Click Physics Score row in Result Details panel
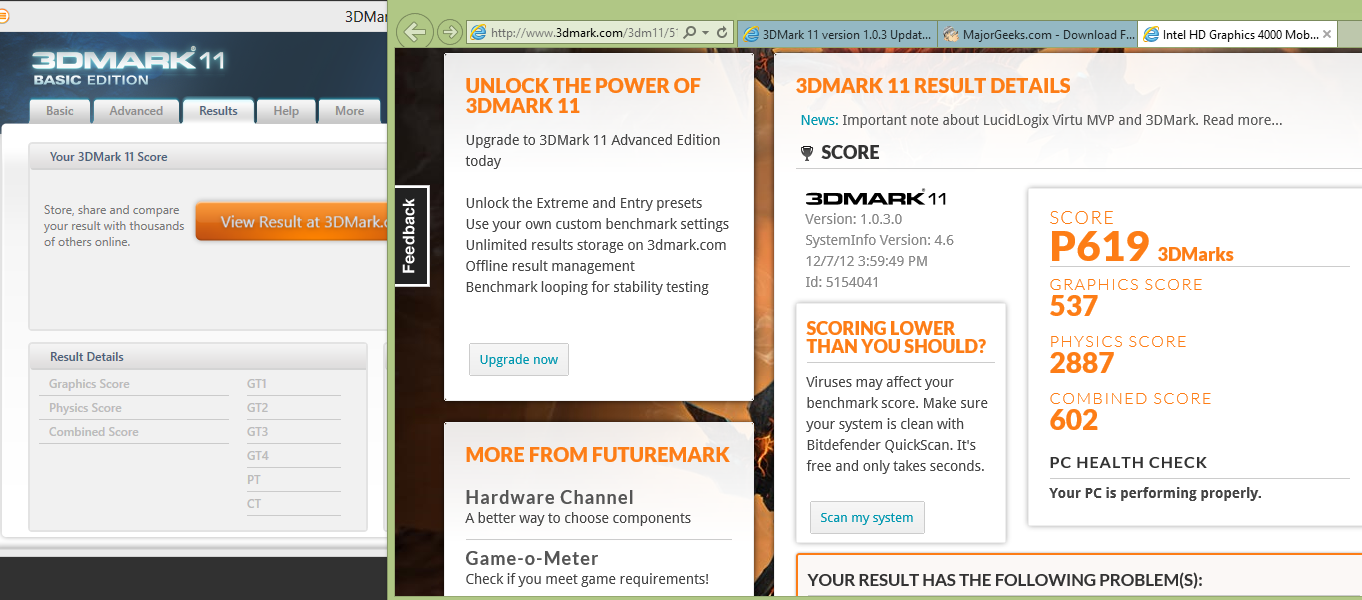Viewport: 1362px width, 600px height. [x=135, y=408]
